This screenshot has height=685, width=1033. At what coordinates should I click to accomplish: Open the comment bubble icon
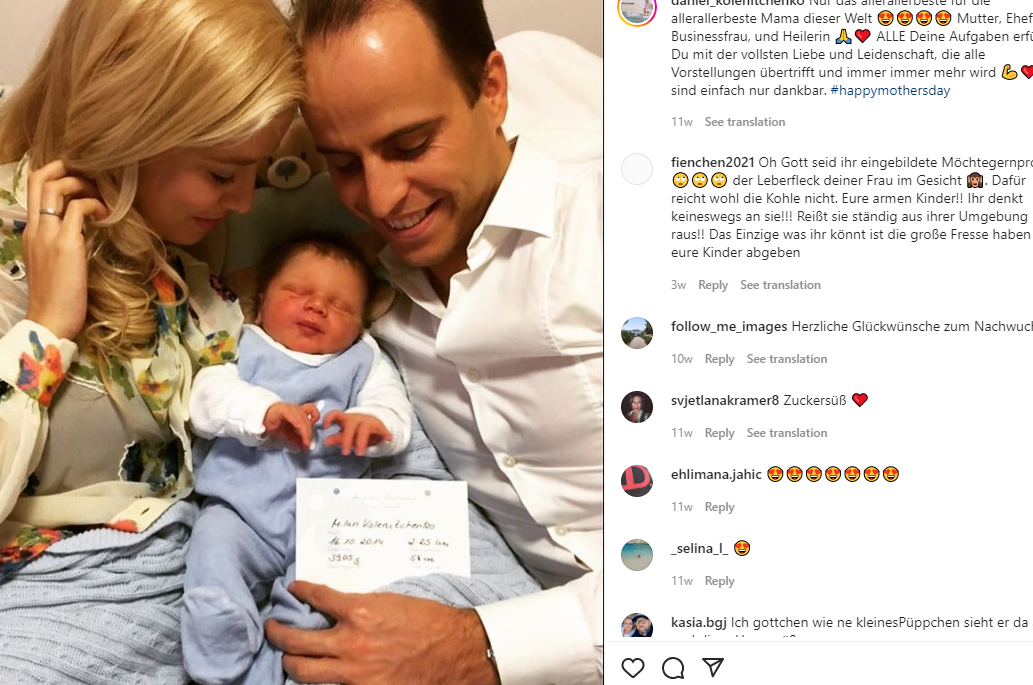[x=673, y=668]
